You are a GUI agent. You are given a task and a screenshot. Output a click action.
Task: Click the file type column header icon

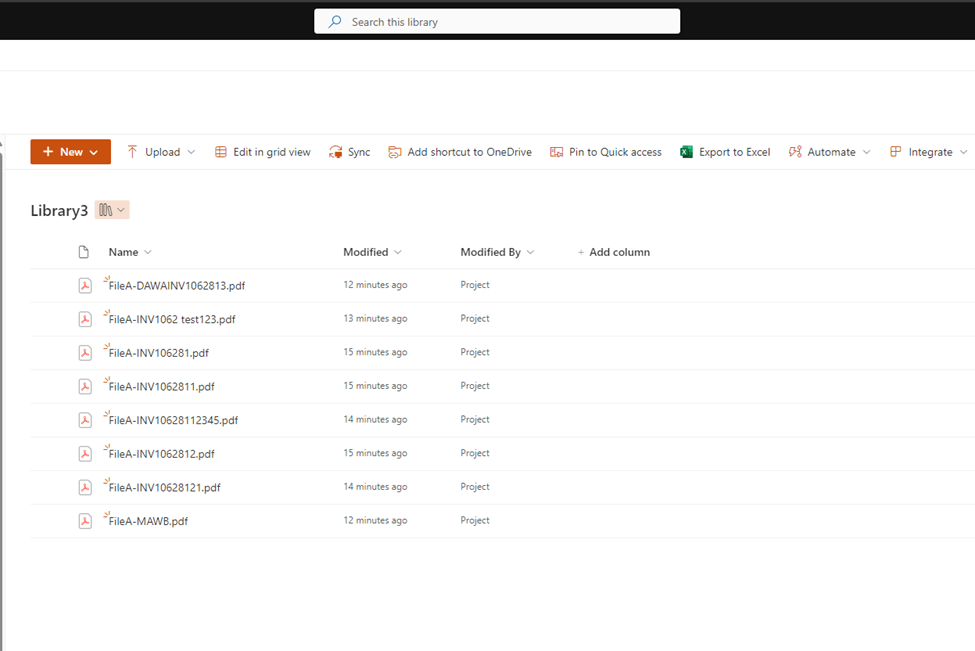pos(84,252)
